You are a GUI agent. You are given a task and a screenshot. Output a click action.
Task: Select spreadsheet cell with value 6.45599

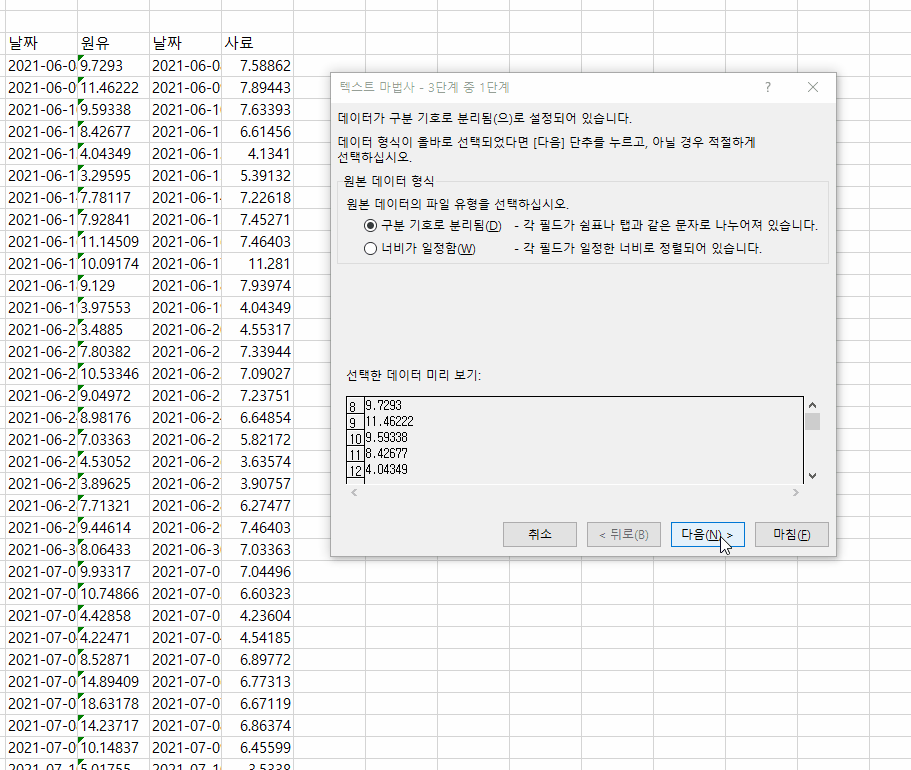tap(257, 747)
